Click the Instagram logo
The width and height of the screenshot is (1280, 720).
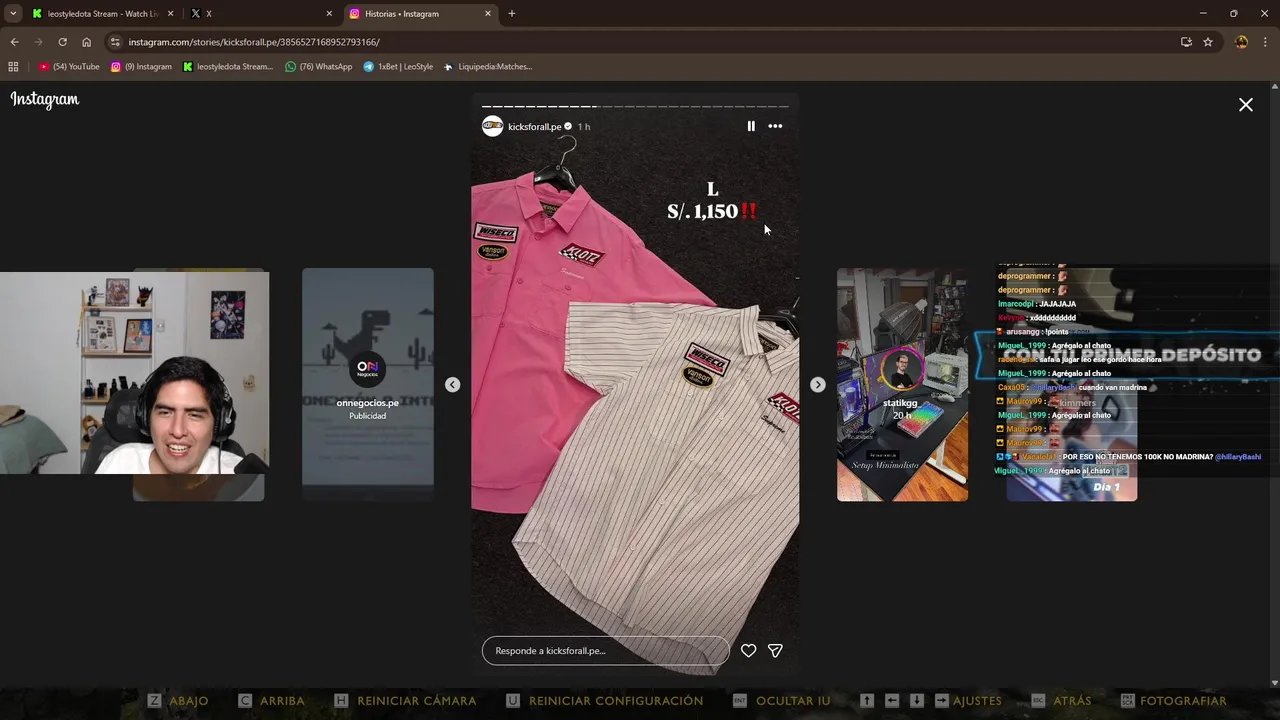pyautogui.click(x=45, y=99)
